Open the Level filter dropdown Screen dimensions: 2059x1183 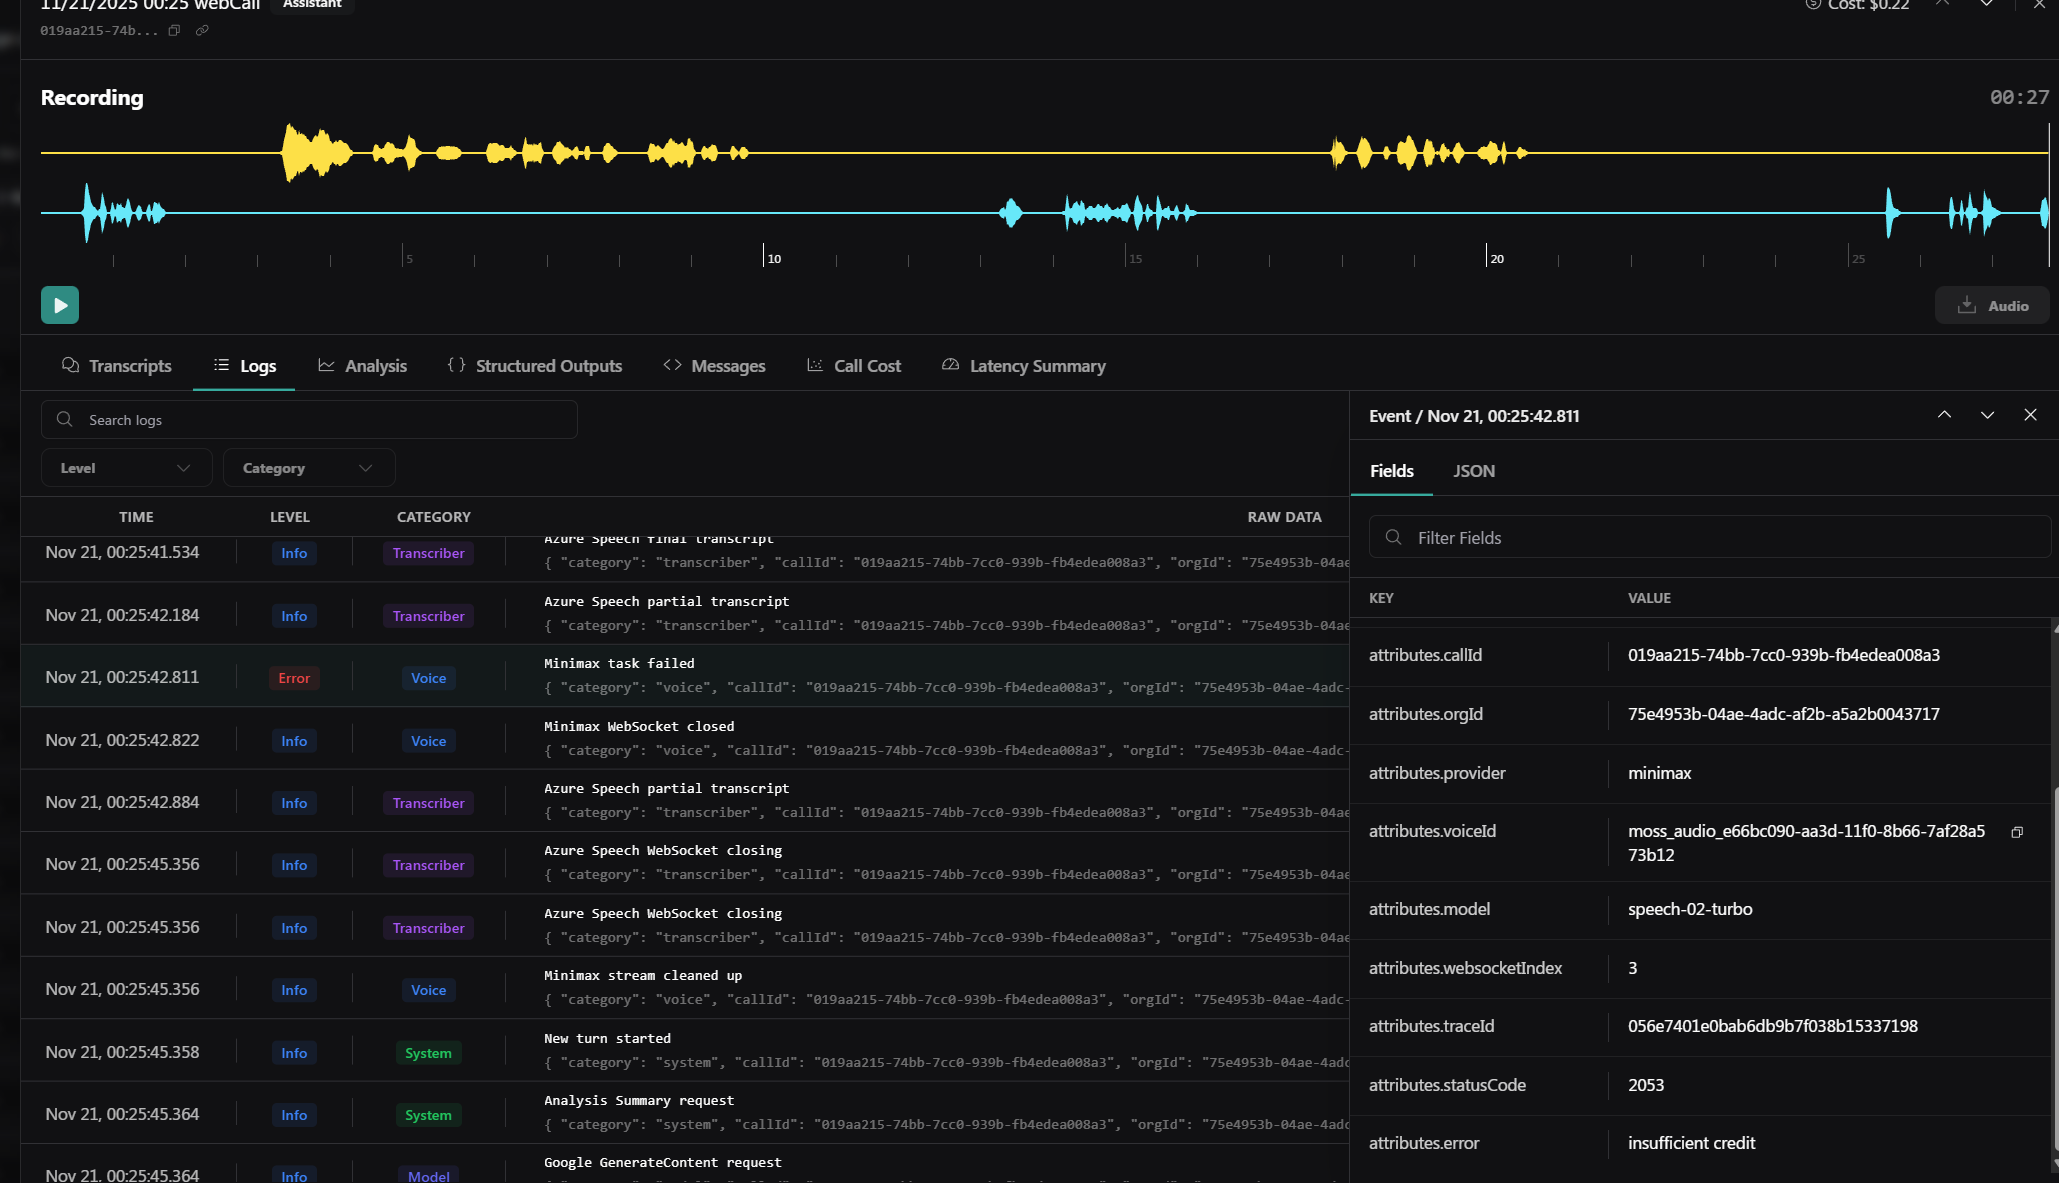(x=126, y=468)
